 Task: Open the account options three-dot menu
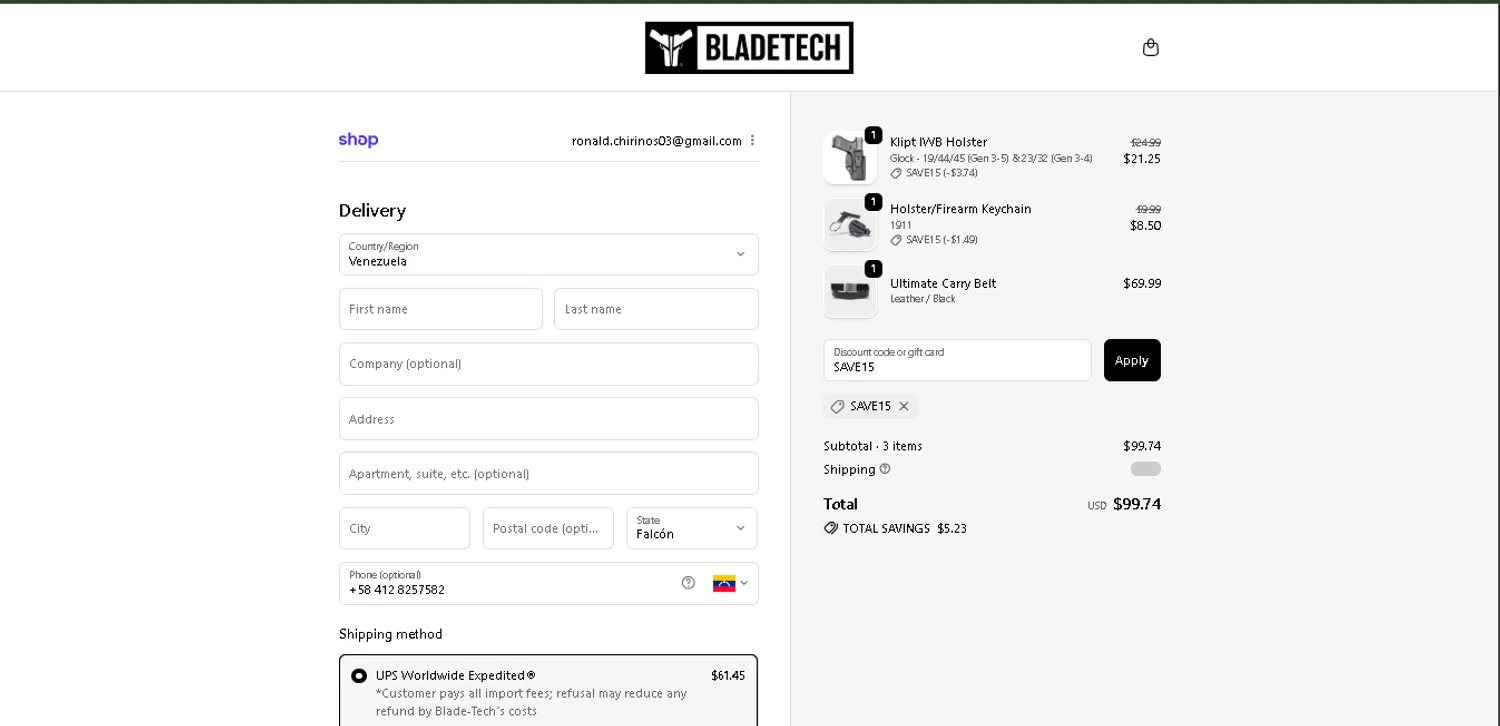[x=752, y=140]
